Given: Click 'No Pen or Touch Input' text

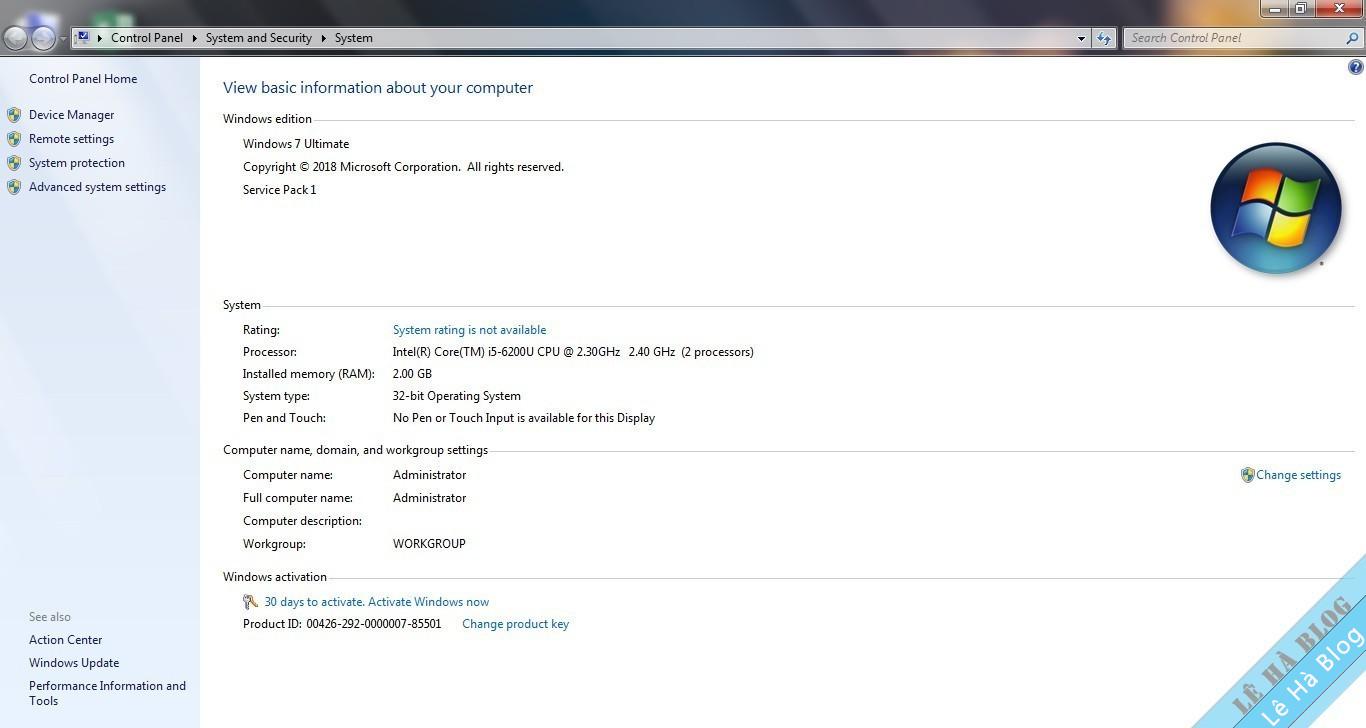Looking at the screenshot, I should [x=454, y=418].
